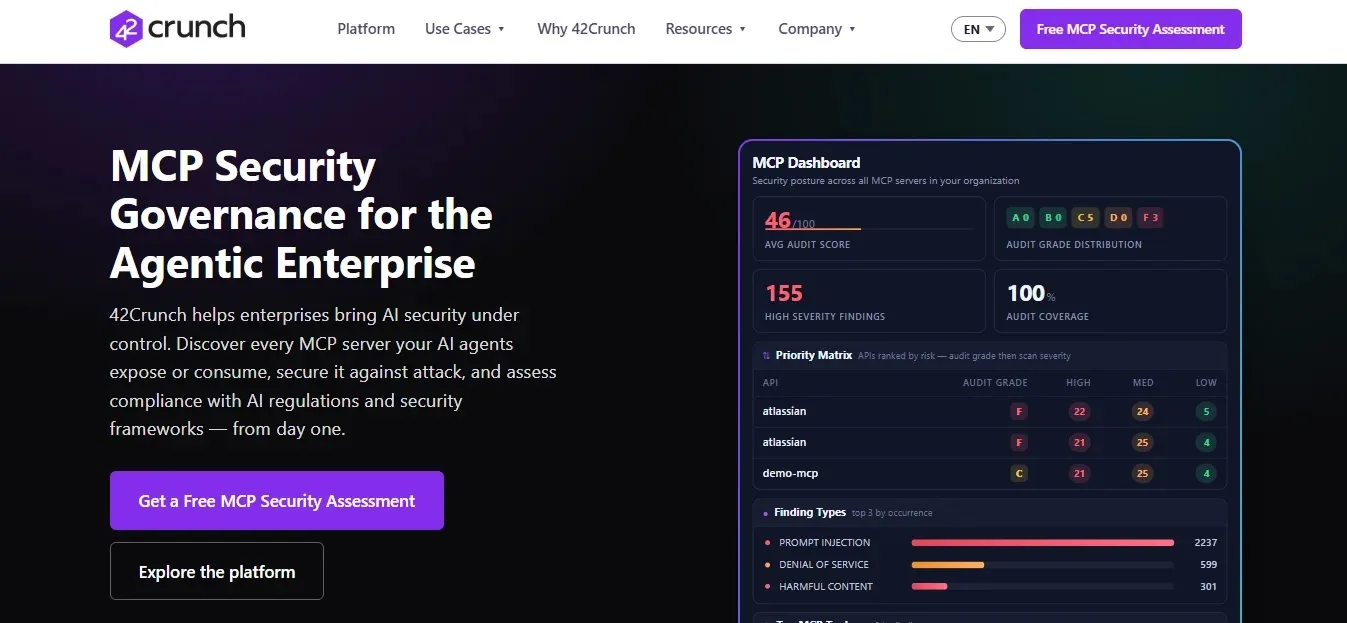1347x623 pixels.
Task: Click the 2237 occurrence count
Action: 1205,542
